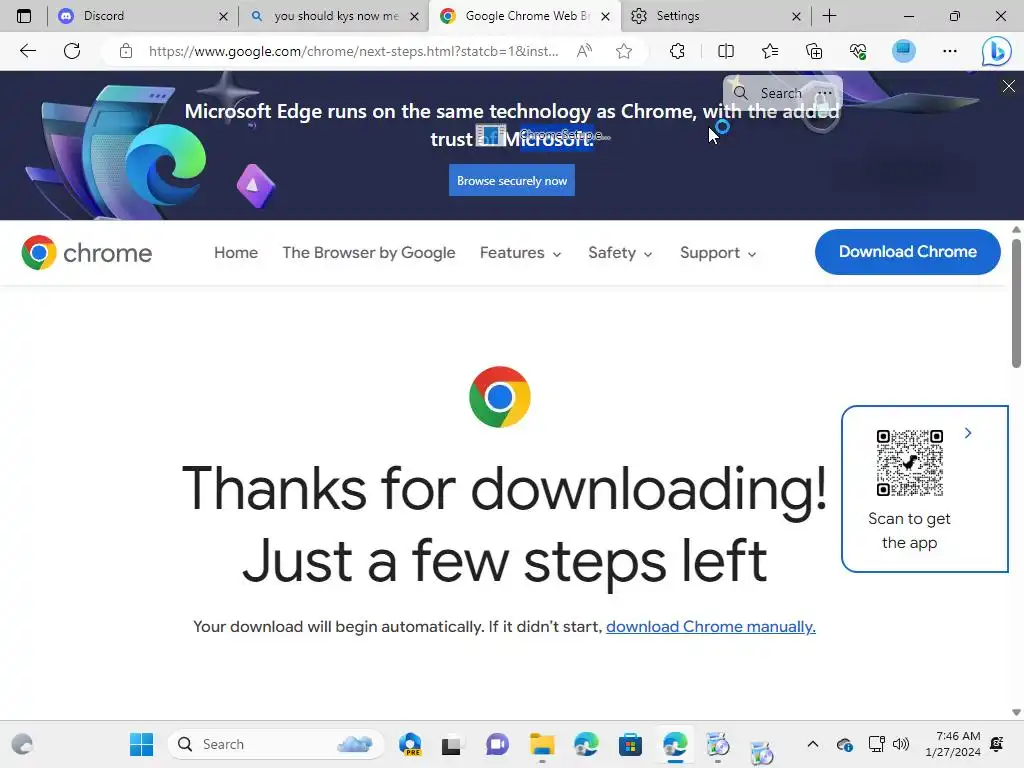1024x768 pixels.
Task: Open The Browser by Google page
Action: [x=369, y=253]
